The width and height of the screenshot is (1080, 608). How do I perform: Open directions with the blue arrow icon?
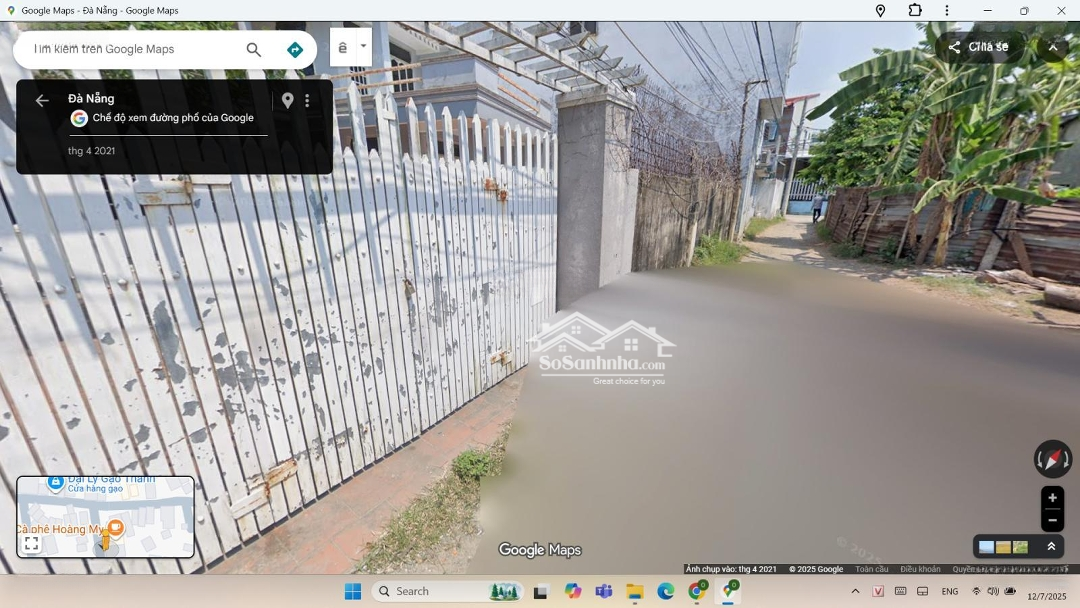pyautogui.click(x=294, y=50)
